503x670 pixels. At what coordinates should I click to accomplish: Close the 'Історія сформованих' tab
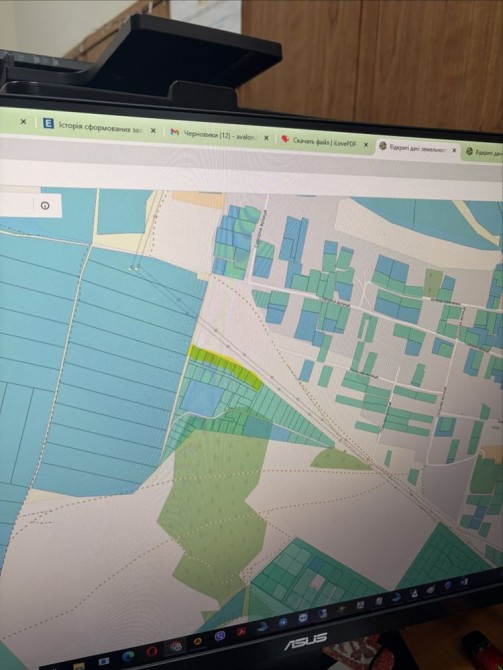pyautogui.click(x=153, y=130)
